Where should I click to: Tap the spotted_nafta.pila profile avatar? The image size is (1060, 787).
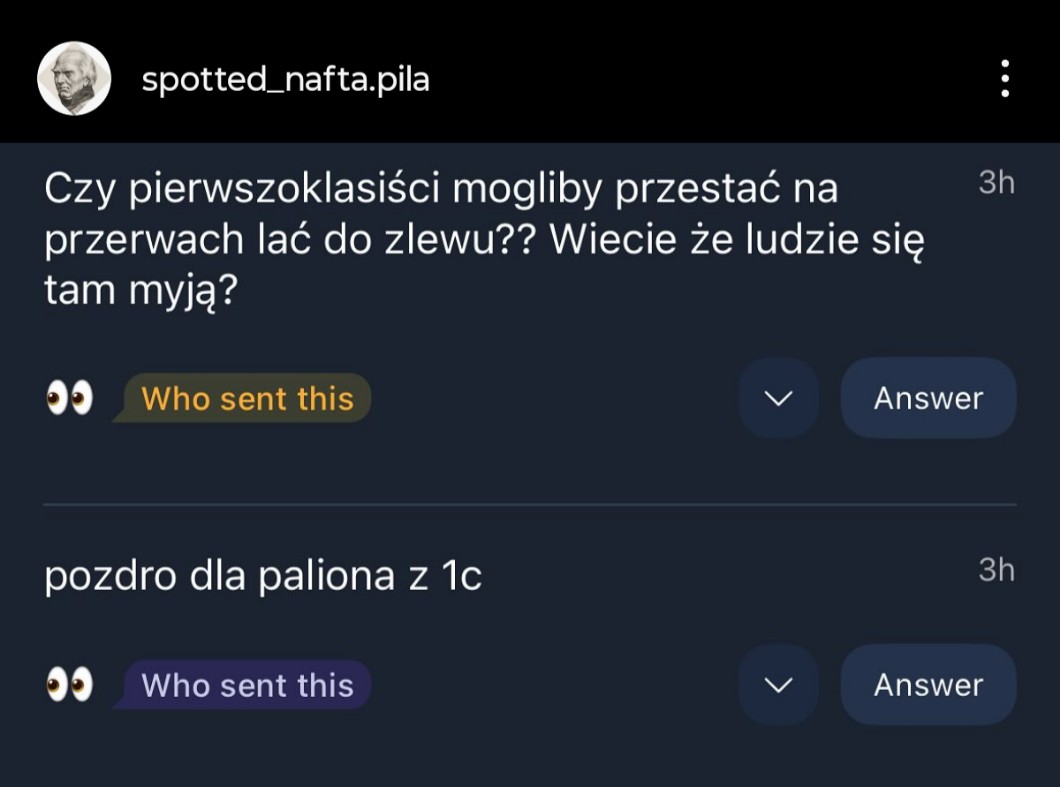[74, 78]
